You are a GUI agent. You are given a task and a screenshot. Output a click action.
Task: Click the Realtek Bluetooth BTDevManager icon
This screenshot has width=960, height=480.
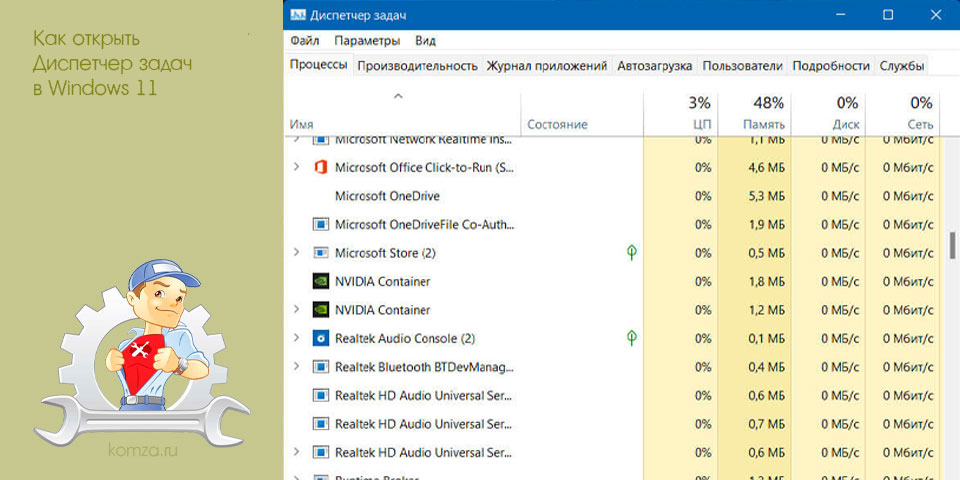pos(320,367)
